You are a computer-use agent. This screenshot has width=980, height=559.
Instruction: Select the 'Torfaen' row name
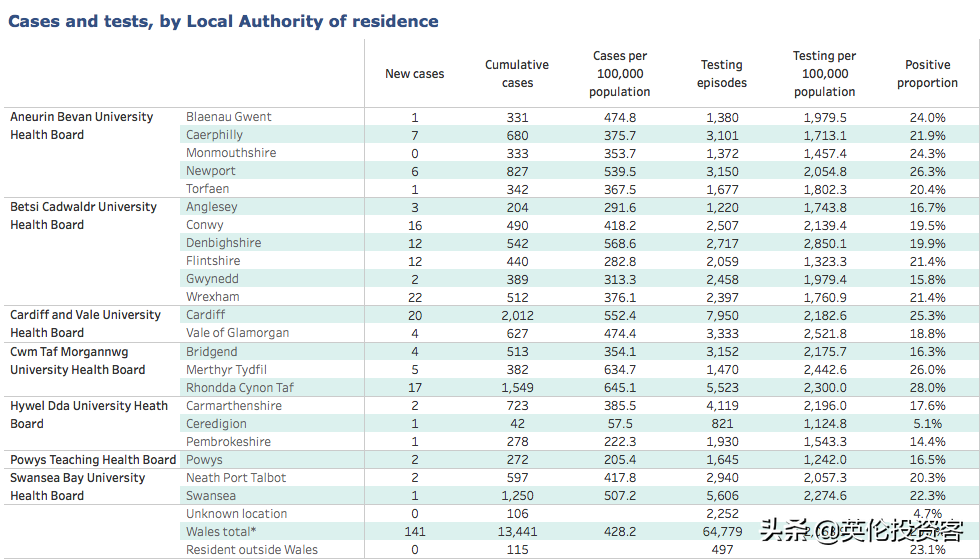coord(208,189)
